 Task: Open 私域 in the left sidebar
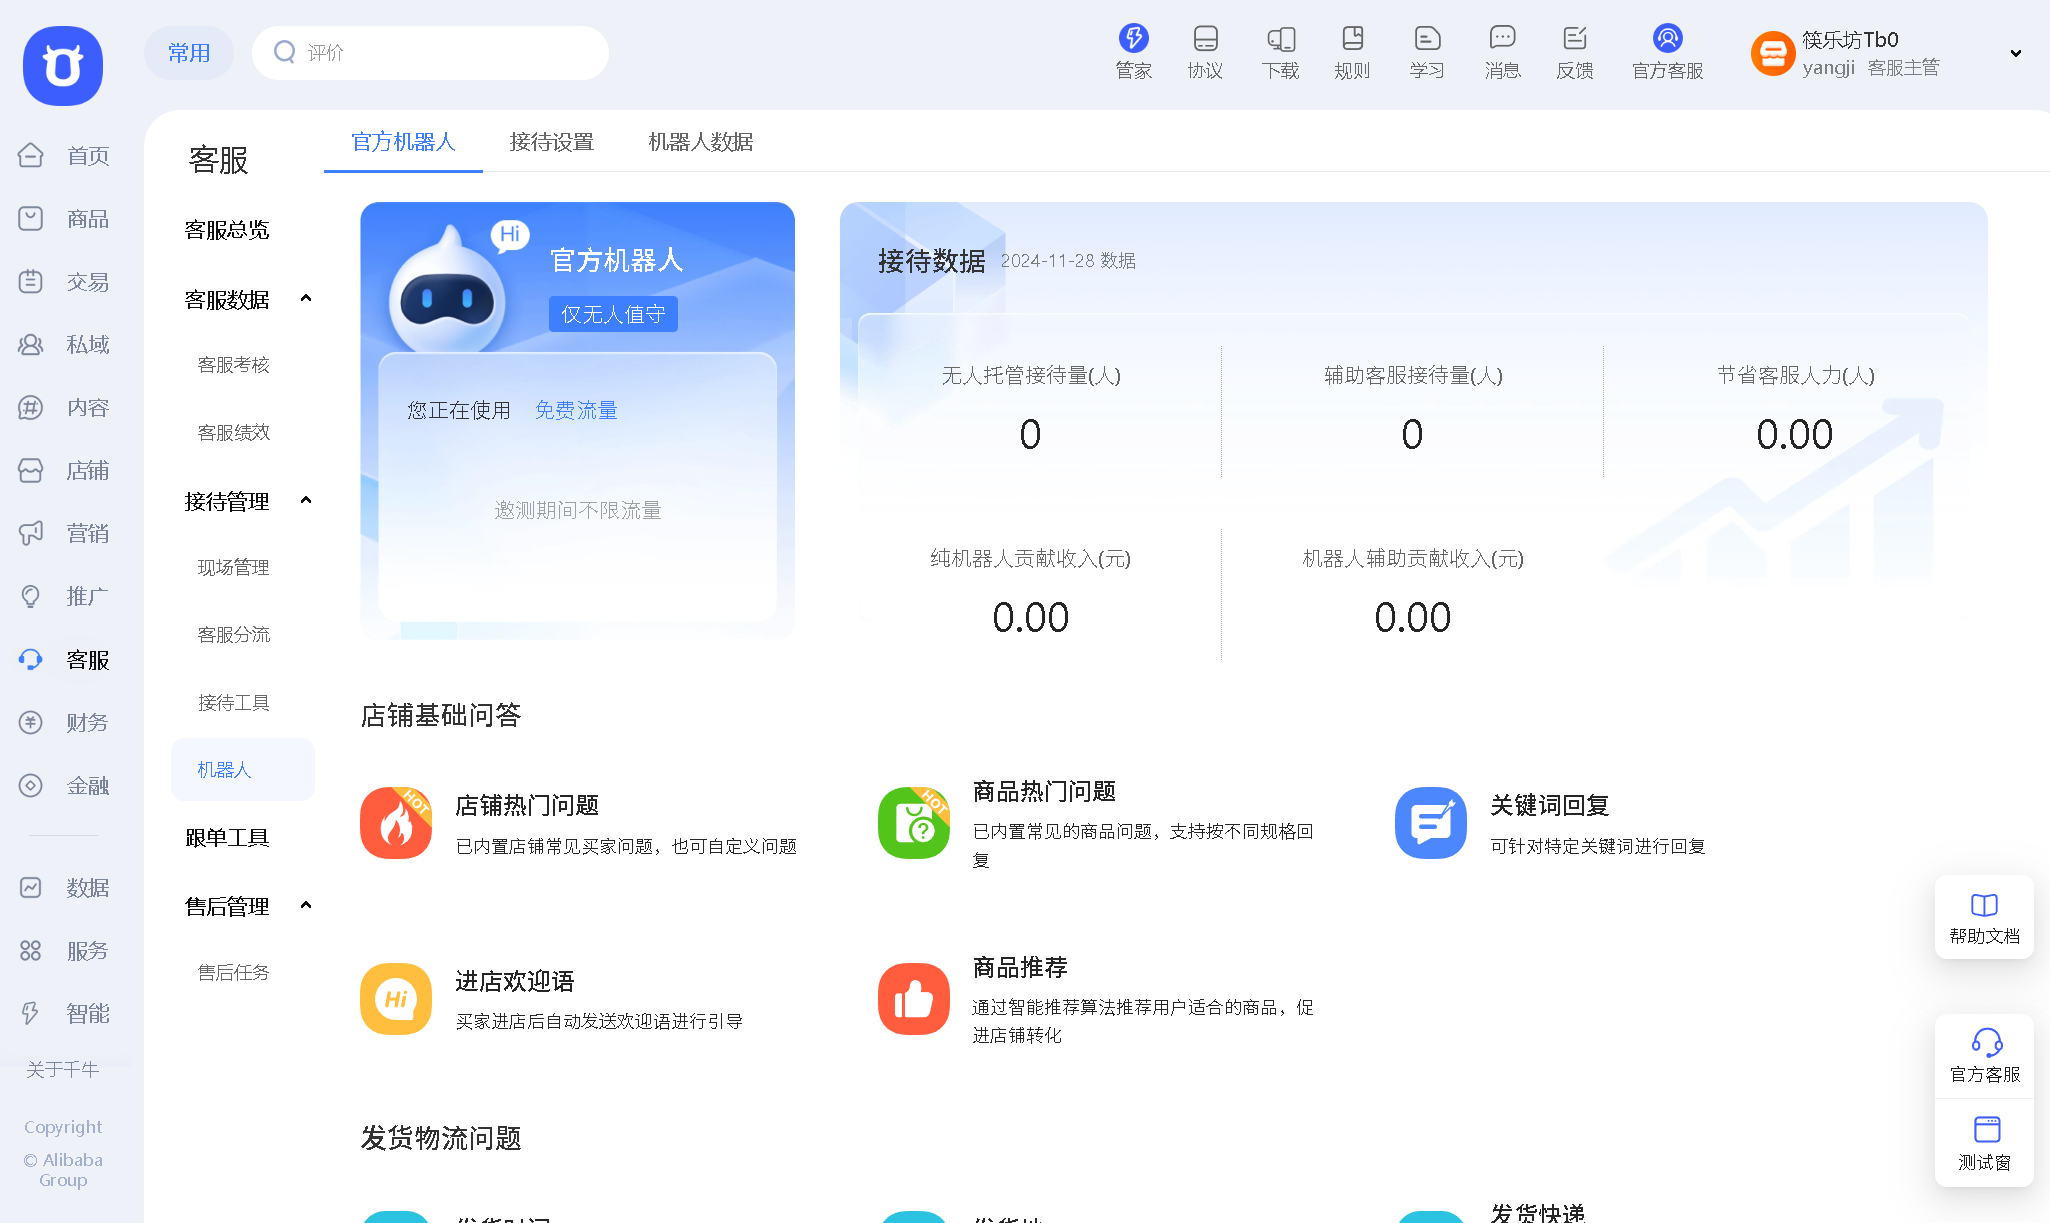64,344
